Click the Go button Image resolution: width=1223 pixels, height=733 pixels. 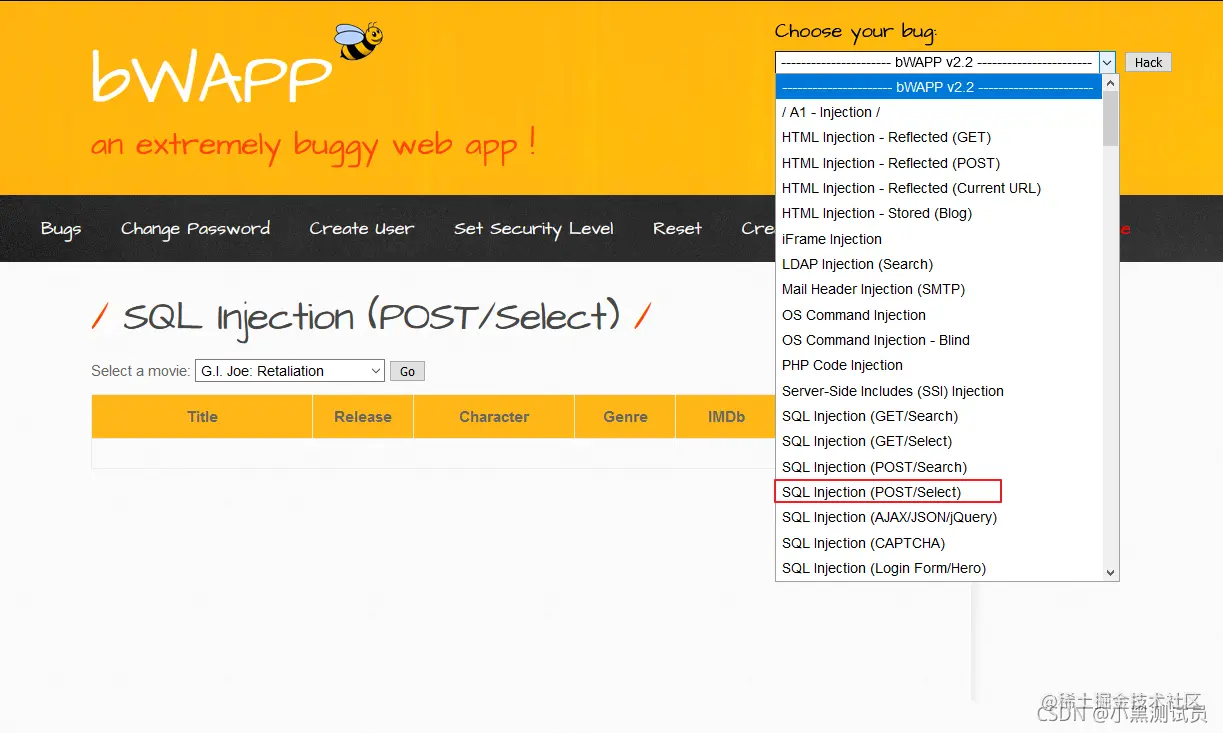point(407,371)
